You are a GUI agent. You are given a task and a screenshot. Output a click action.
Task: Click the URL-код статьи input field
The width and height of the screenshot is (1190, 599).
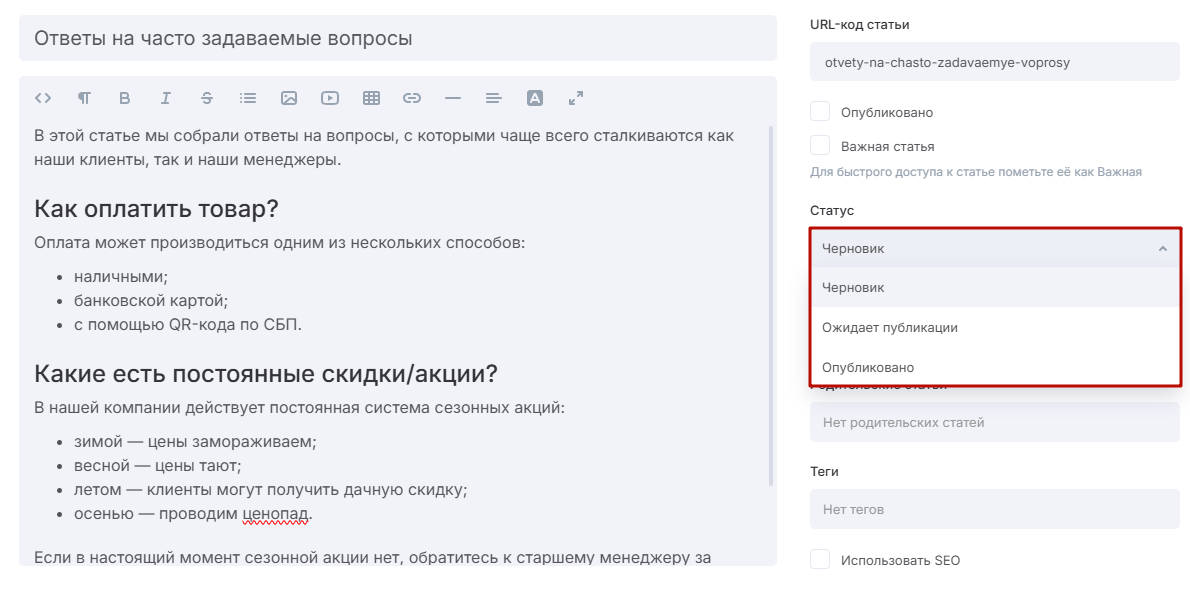(995, 62)
